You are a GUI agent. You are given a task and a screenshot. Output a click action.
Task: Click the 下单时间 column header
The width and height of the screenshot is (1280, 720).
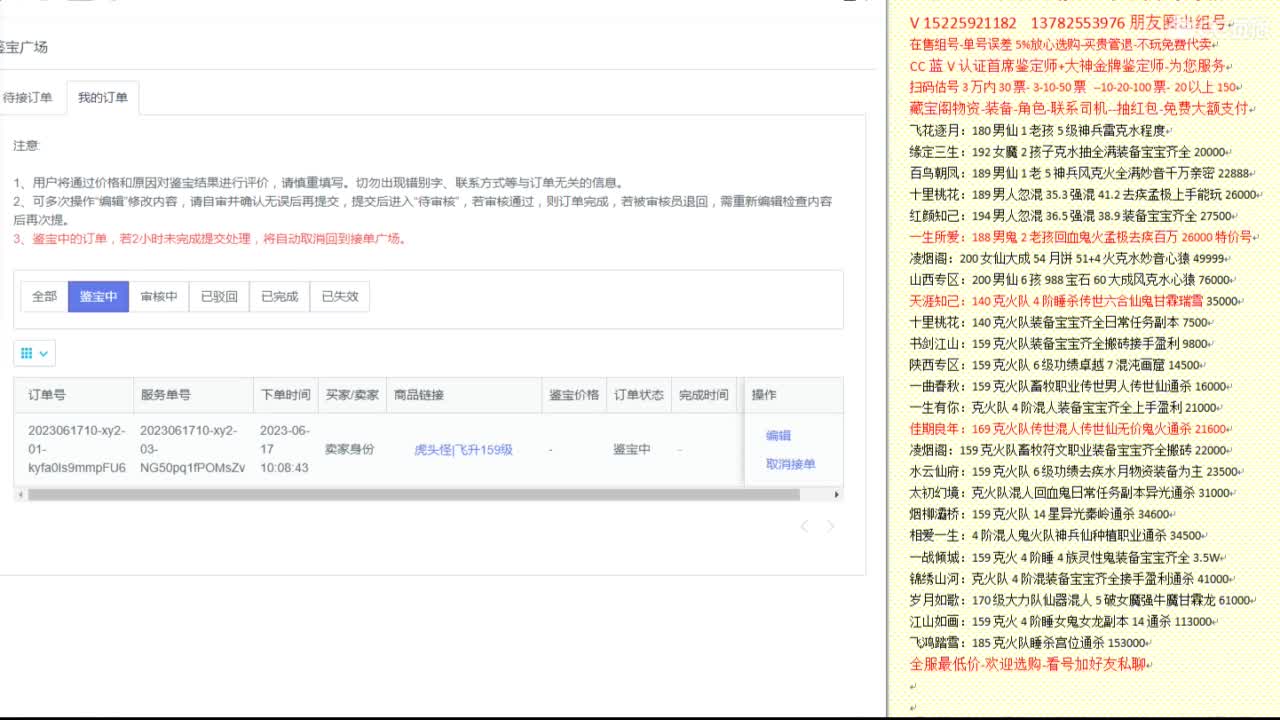[287, 394]
